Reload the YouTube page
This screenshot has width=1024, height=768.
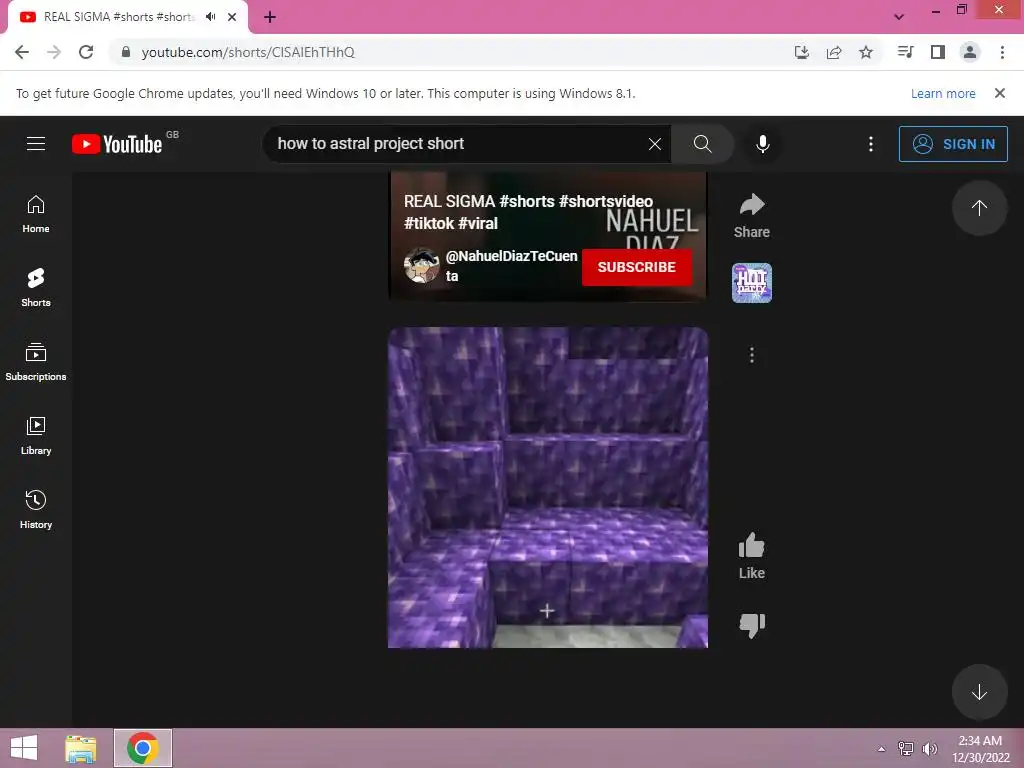[x=86, y=52]
